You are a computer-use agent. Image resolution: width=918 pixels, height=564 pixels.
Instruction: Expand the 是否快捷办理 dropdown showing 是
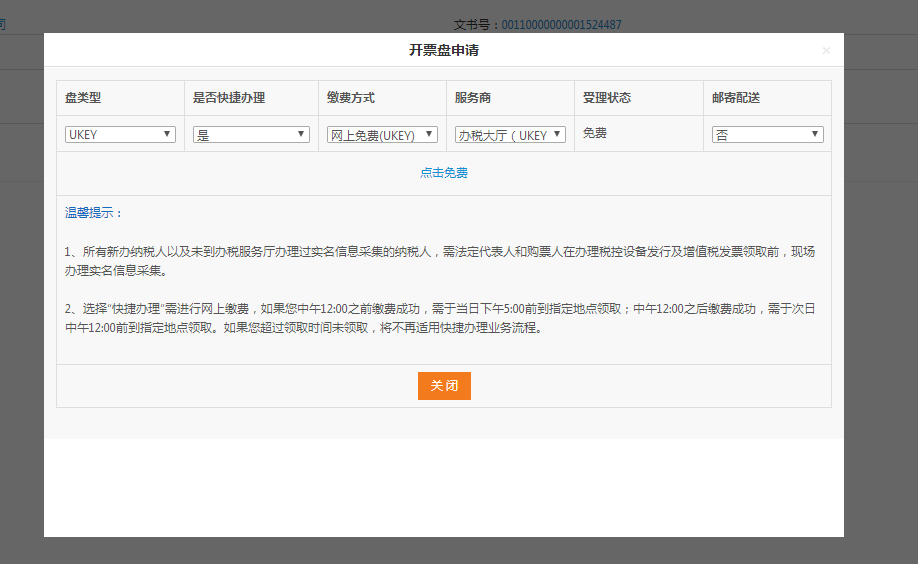point(251,135)
